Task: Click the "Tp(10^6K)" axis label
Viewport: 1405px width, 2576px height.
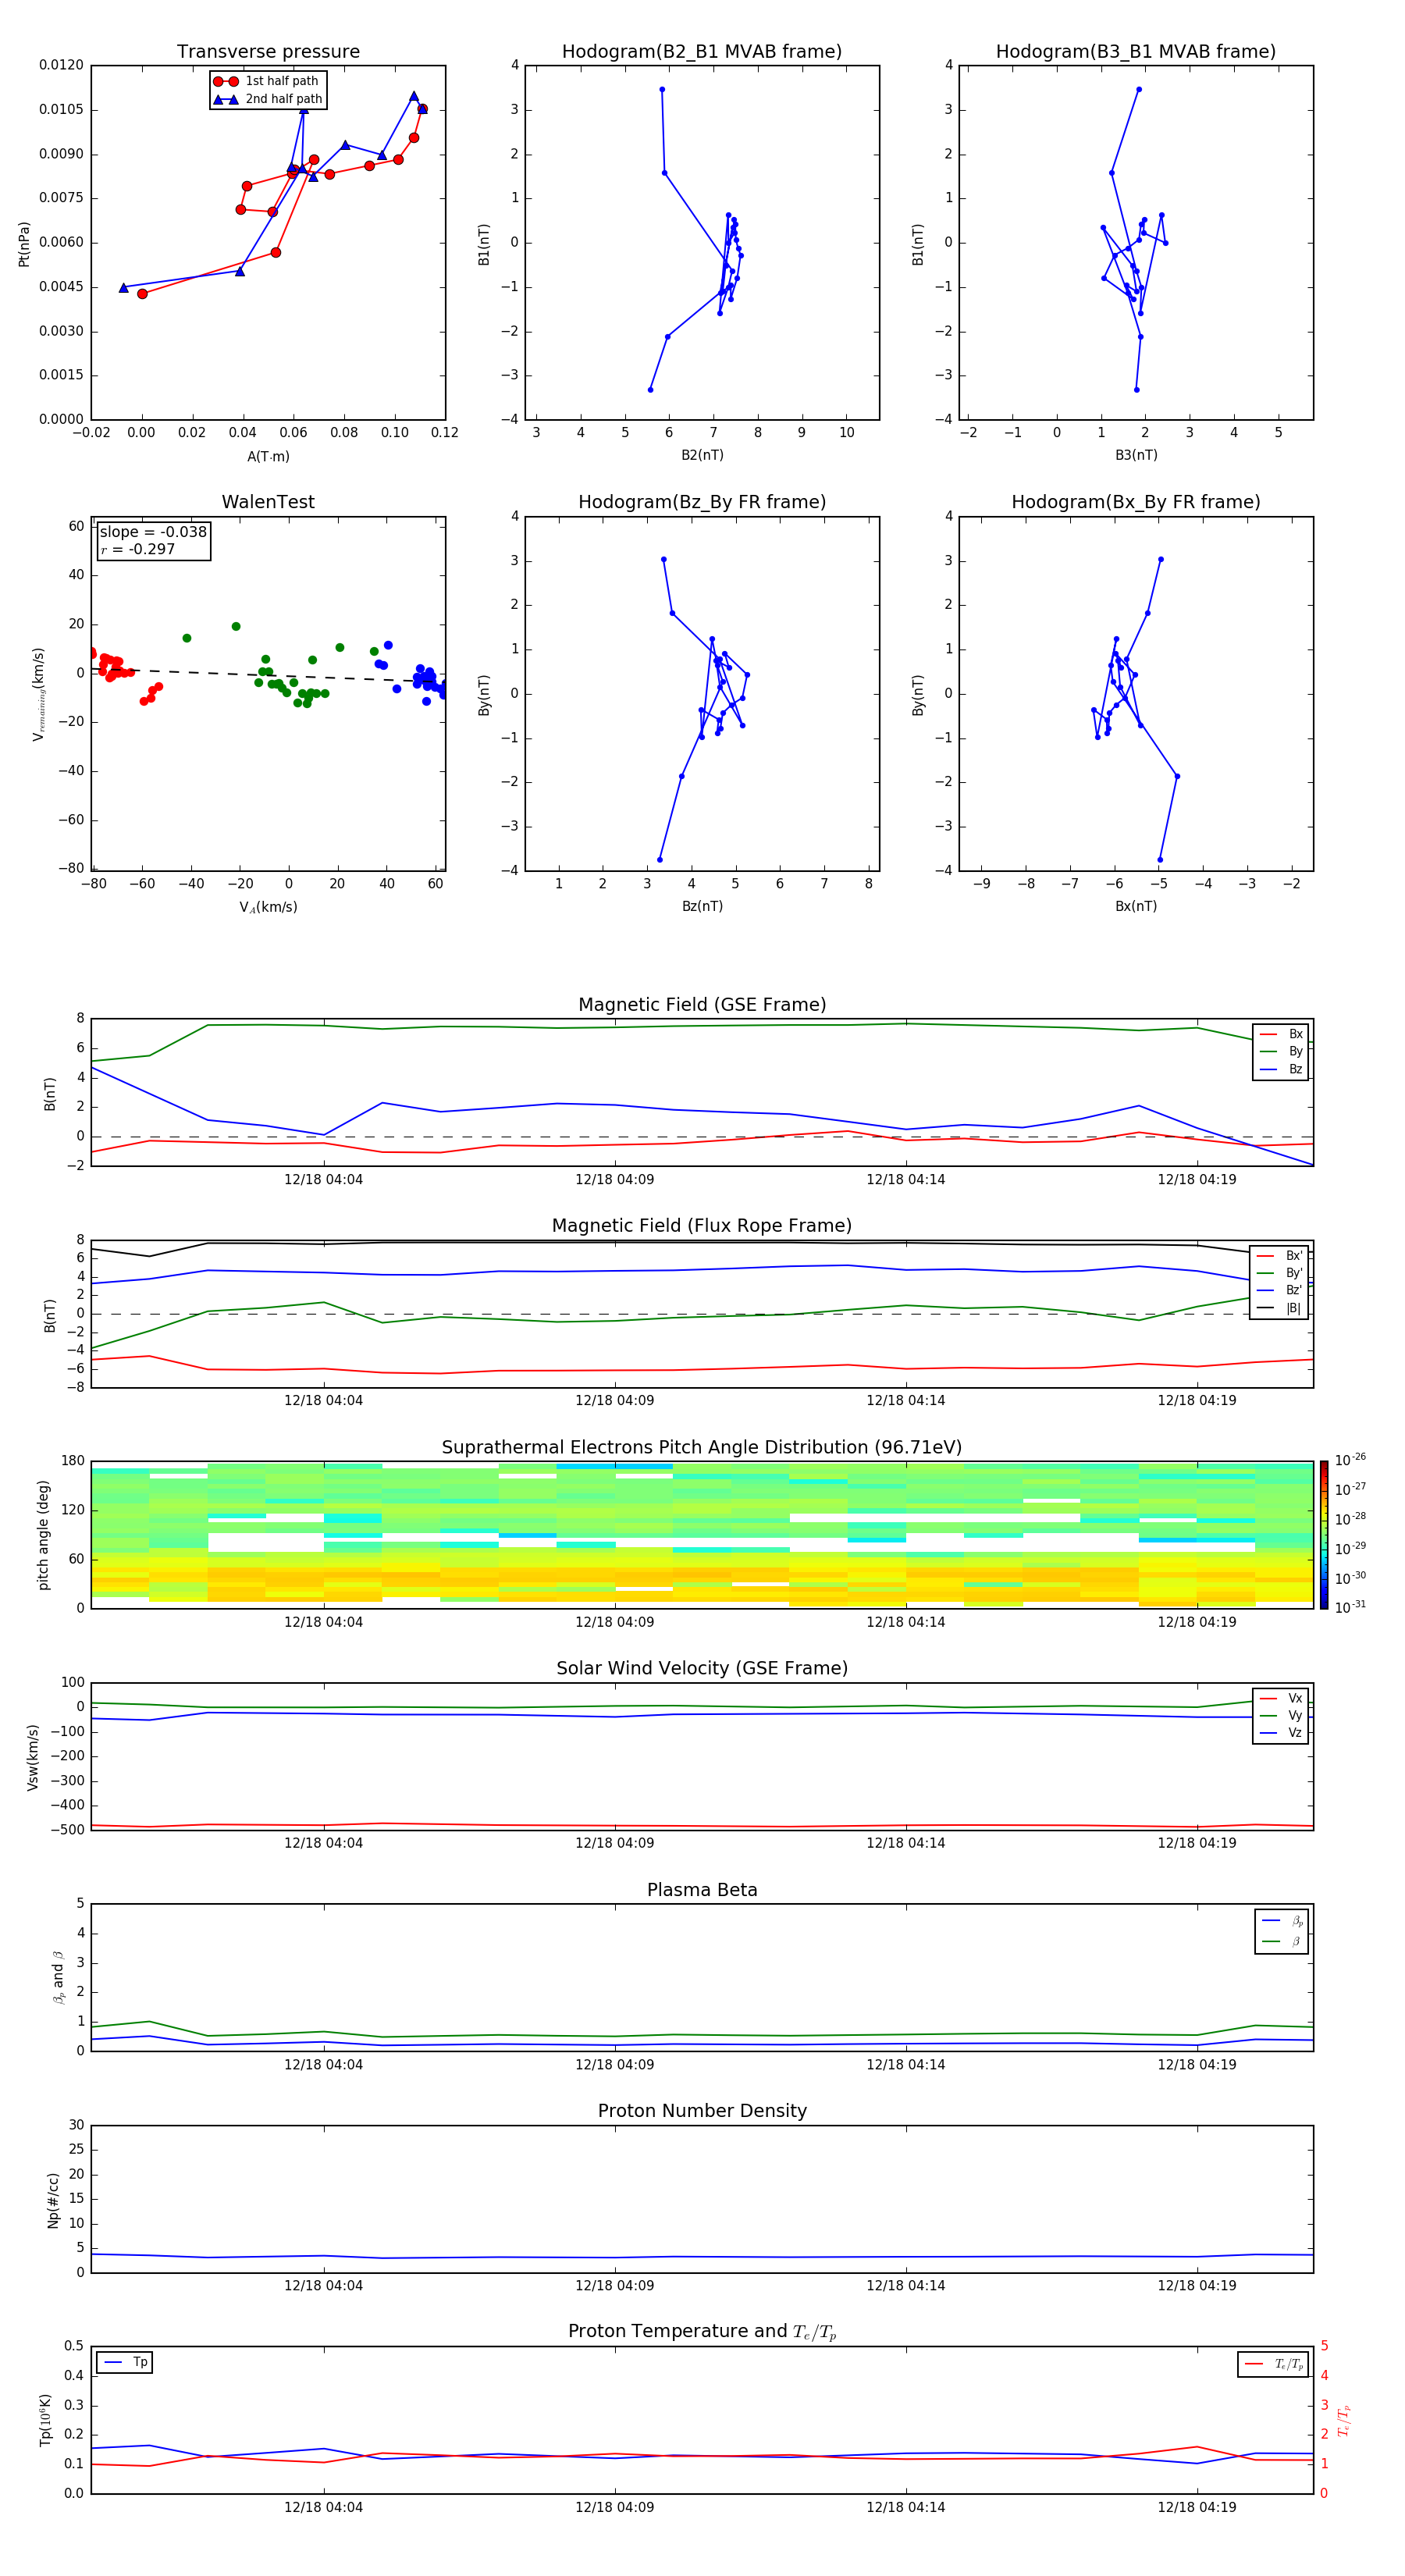Action: tap(46, 2420)
